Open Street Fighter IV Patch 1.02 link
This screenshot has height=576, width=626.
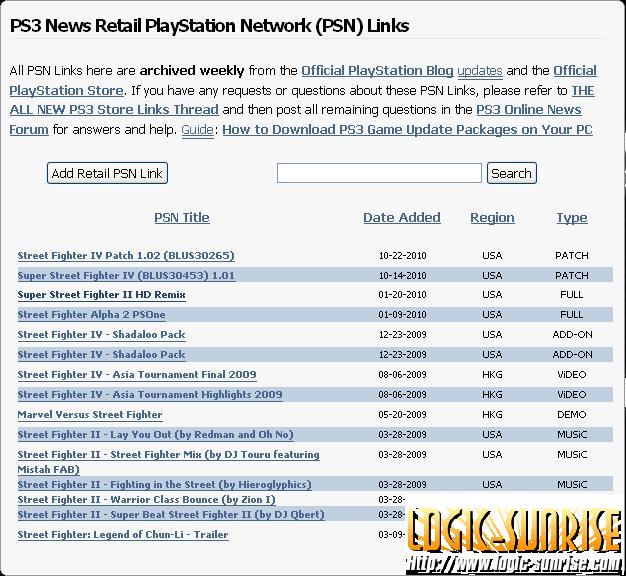pos(126,256)
